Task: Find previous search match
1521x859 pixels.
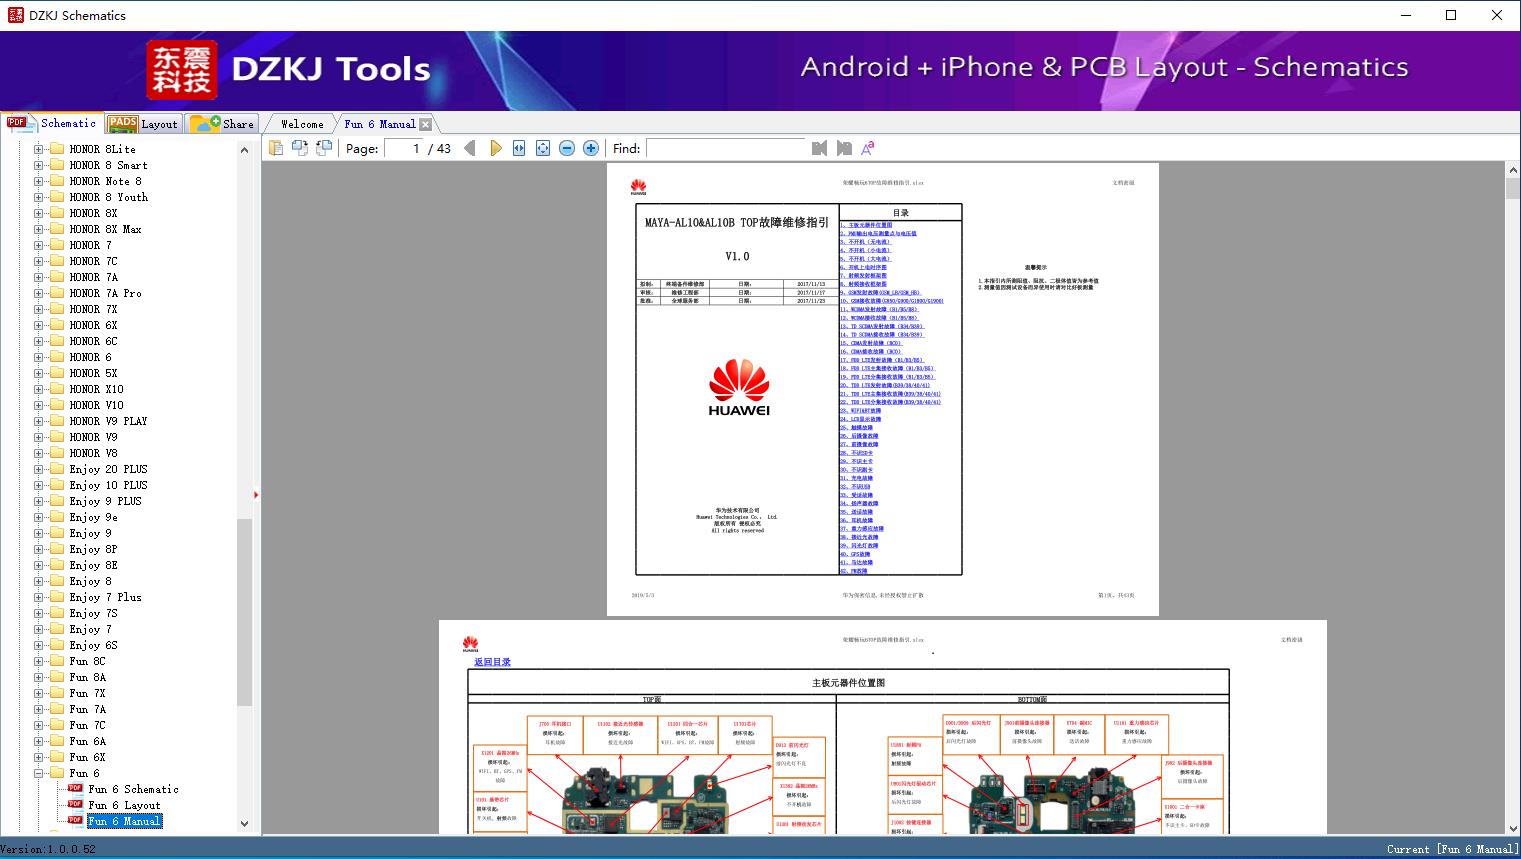Action: click(x=820, y=148)
